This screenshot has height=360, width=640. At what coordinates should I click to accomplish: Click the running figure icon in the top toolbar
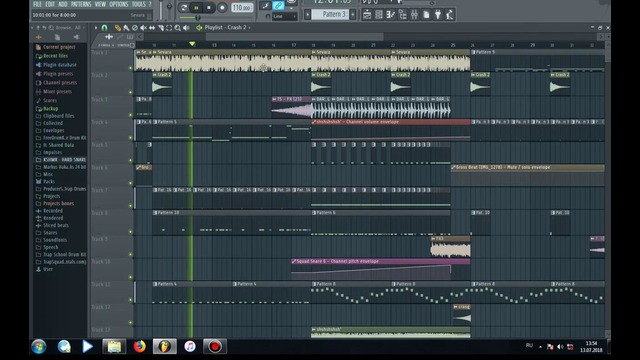(450, 15)
